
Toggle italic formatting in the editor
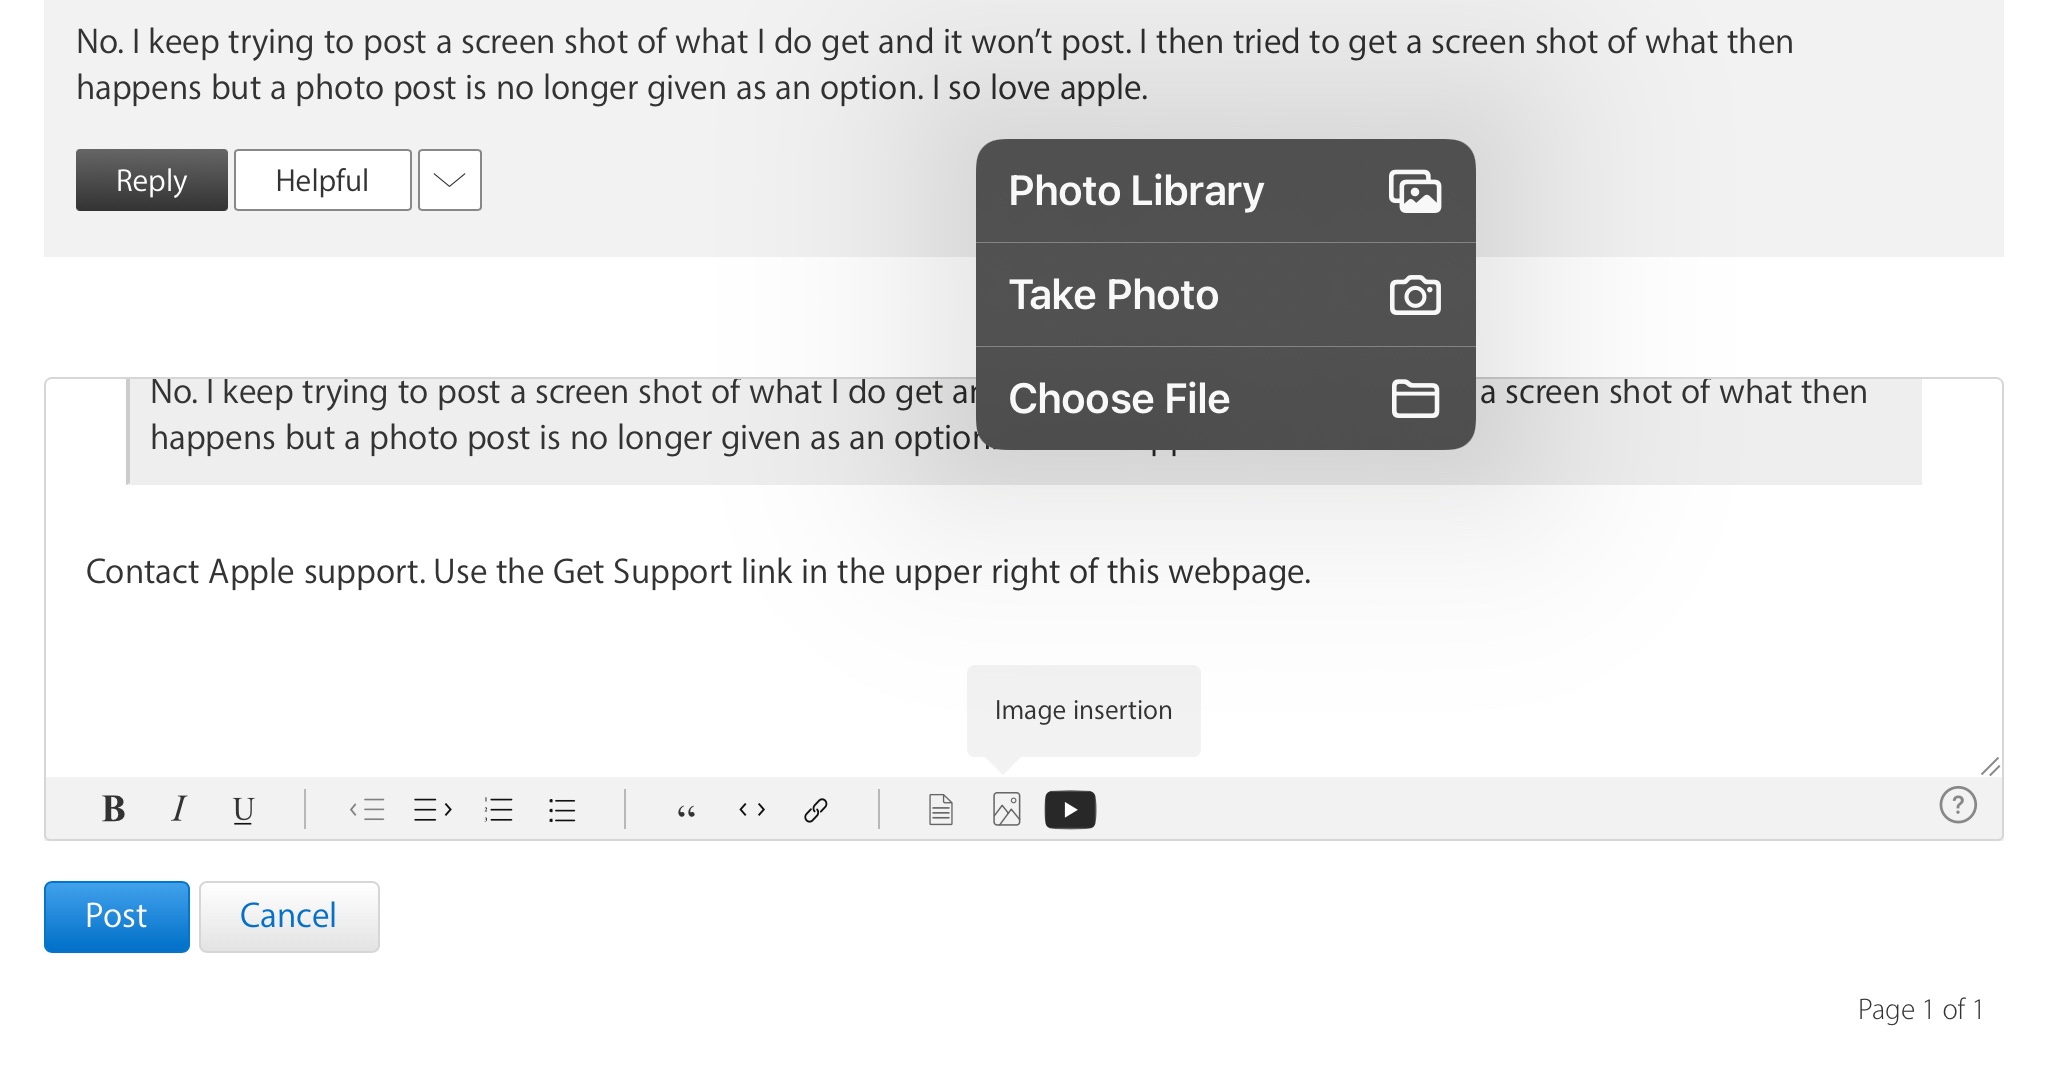179,809
